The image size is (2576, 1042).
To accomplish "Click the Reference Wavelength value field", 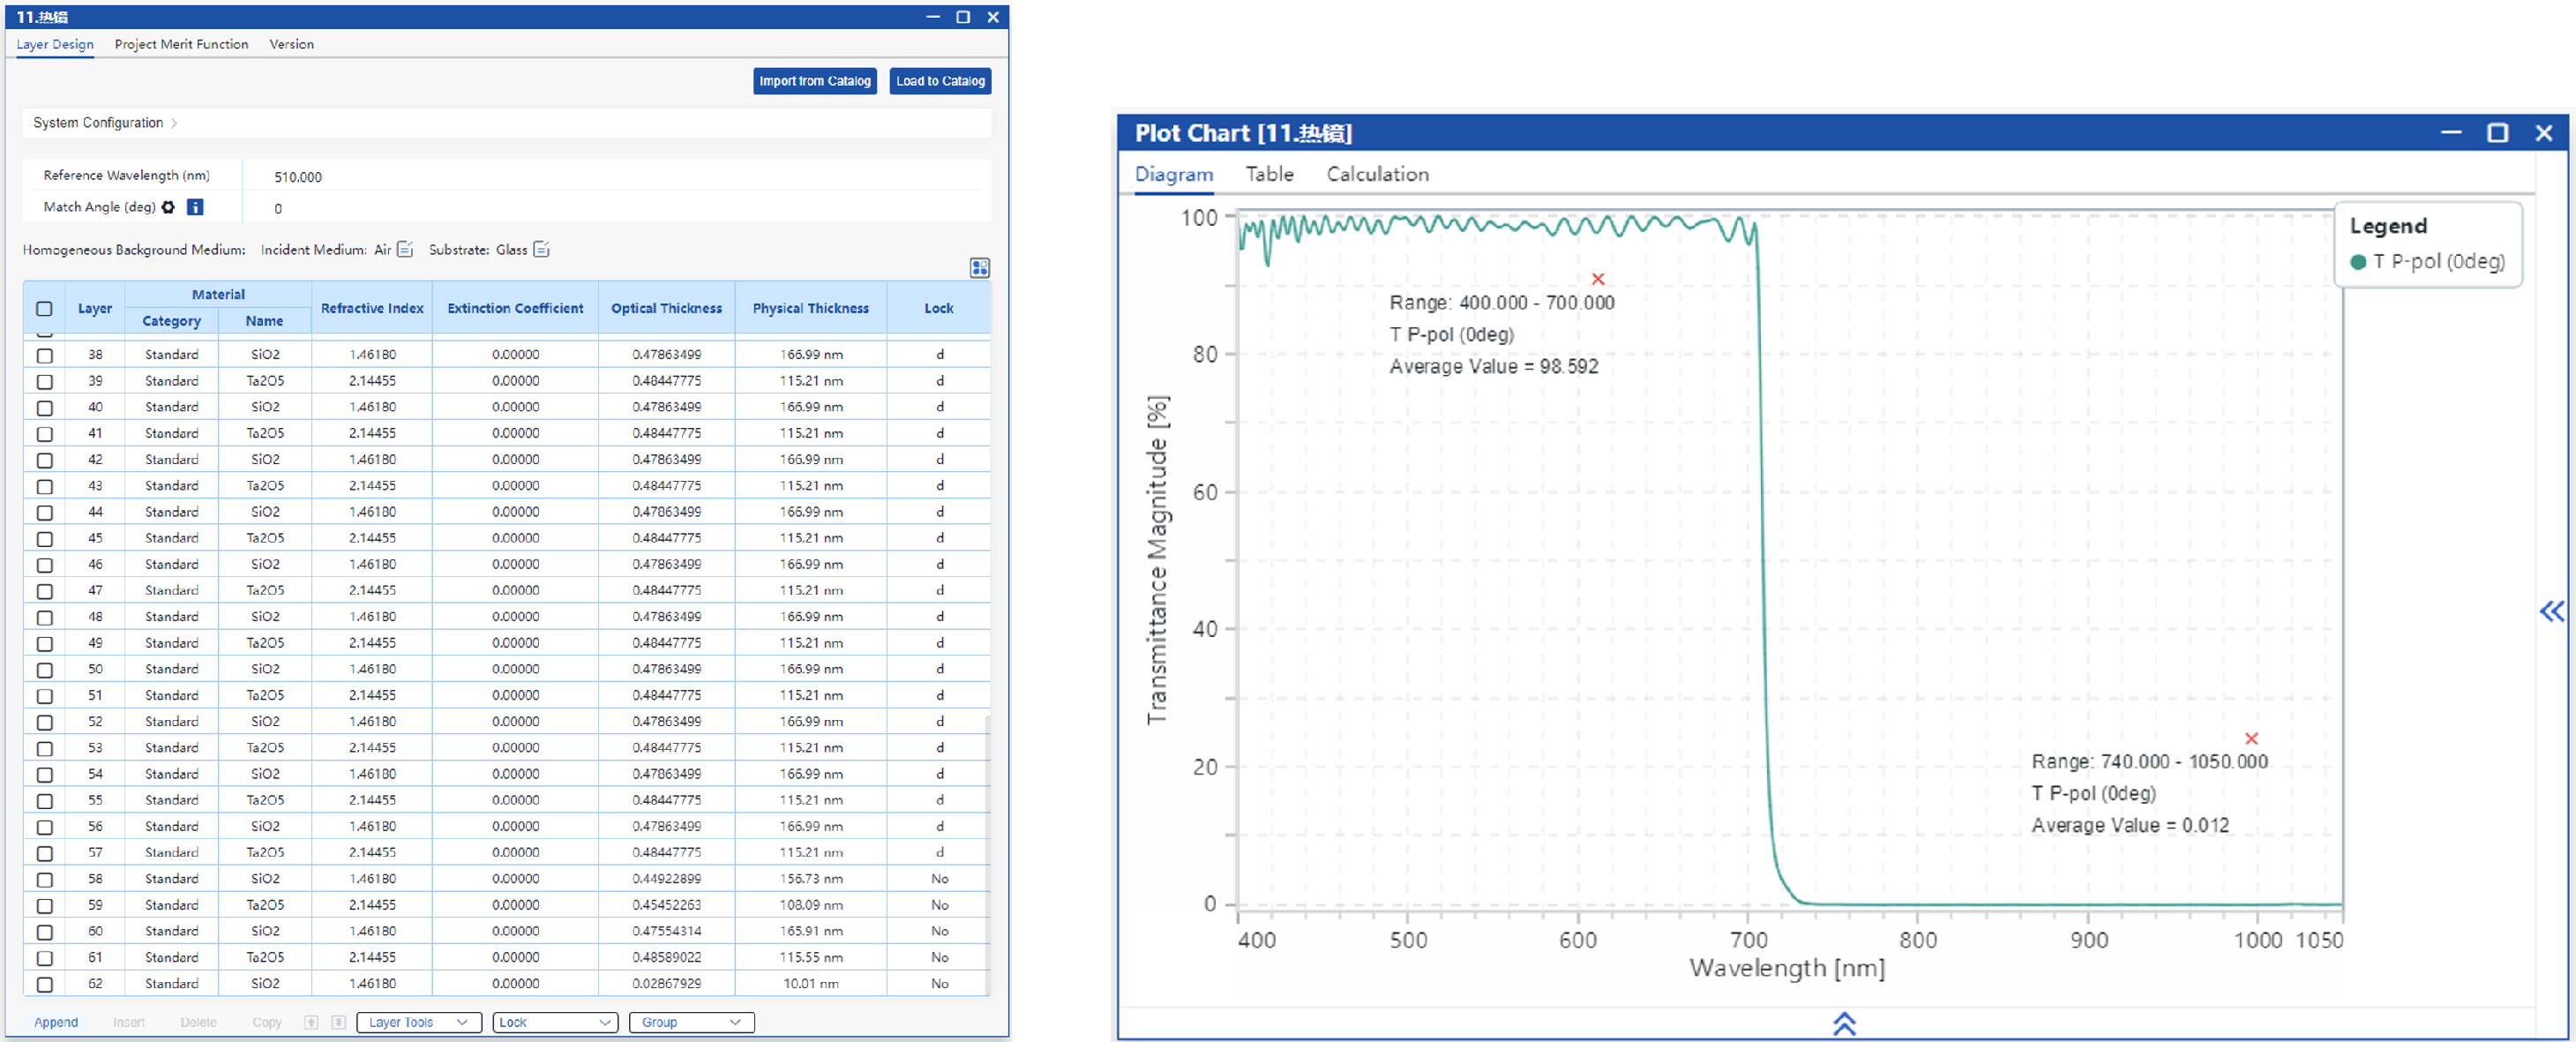I will (x=298, y=177).
